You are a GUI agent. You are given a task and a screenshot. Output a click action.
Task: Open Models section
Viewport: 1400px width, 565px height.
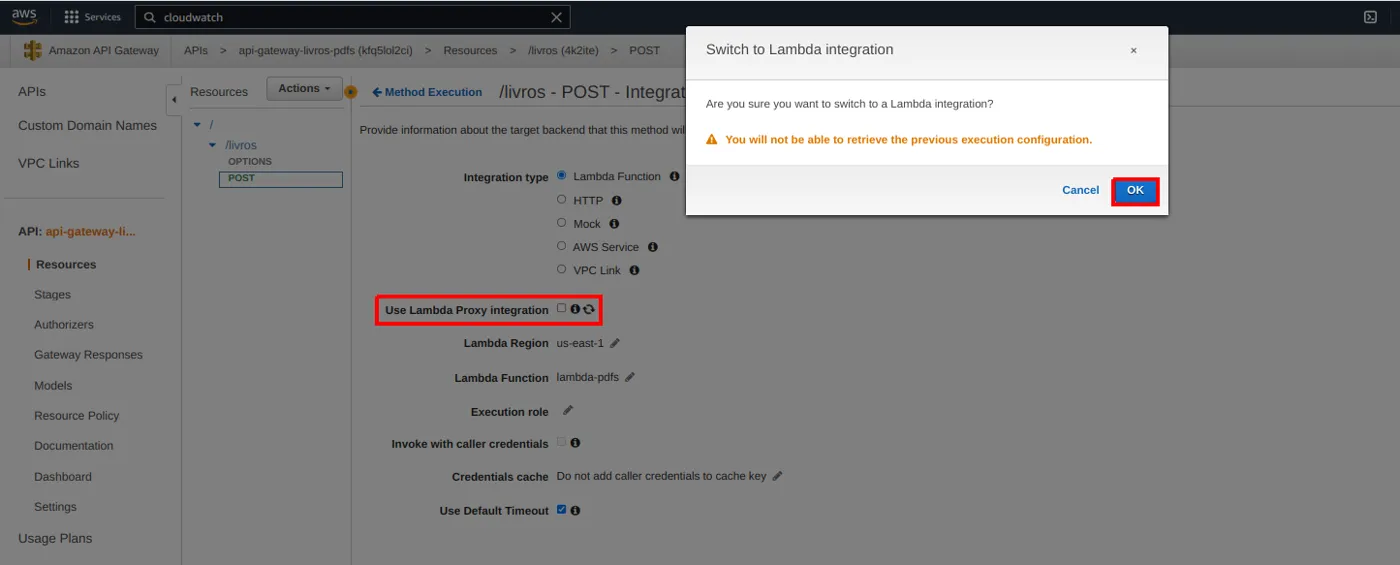click(x=53, y=386)
